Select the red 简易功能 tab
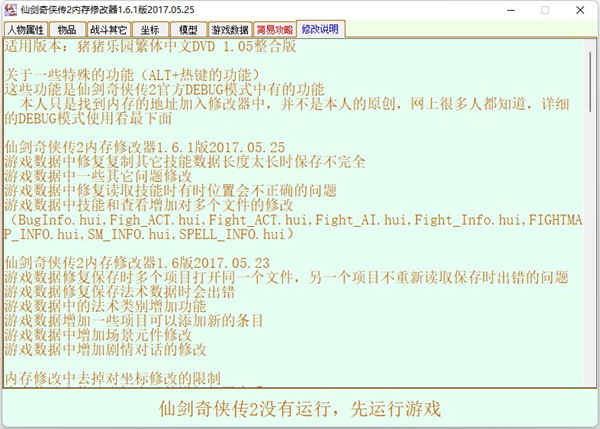 pos(275,29)
